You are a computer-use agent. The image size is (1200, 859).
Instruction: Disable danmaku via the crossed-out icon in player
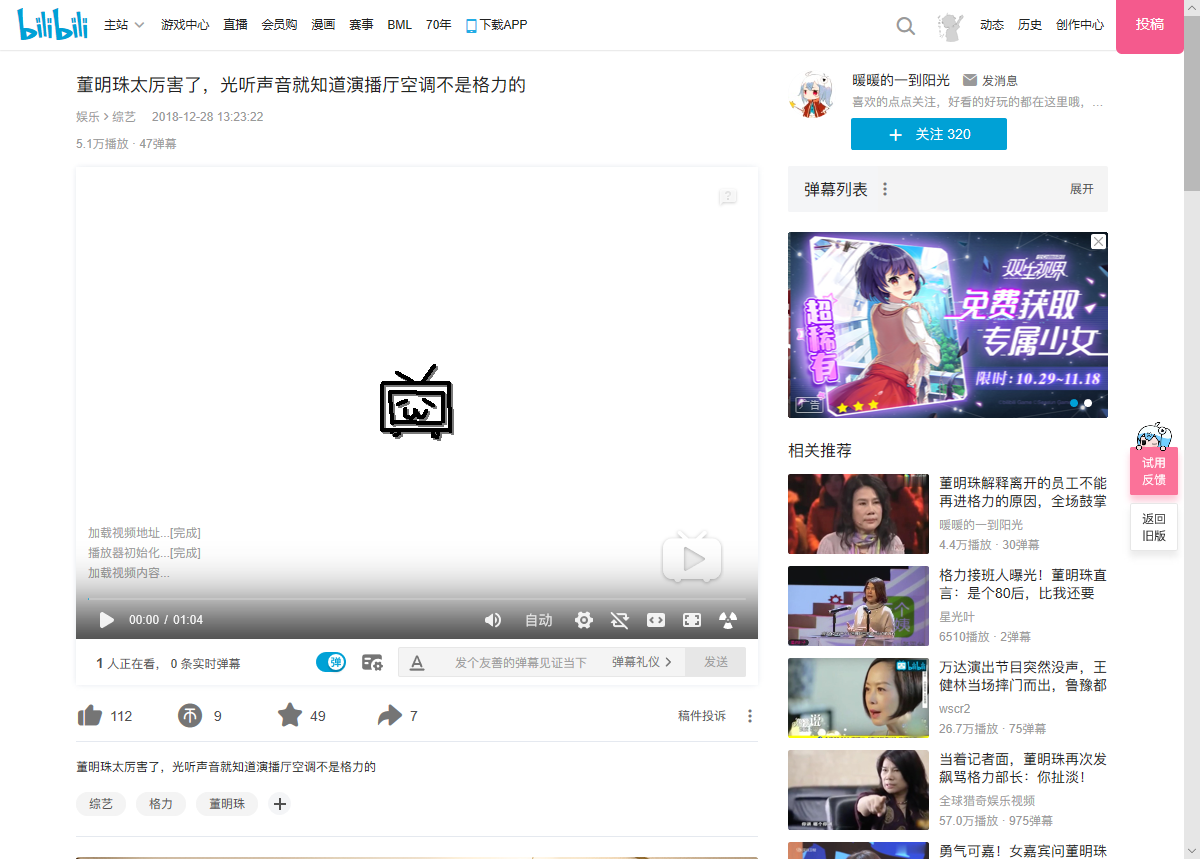[x=620, y=620]
